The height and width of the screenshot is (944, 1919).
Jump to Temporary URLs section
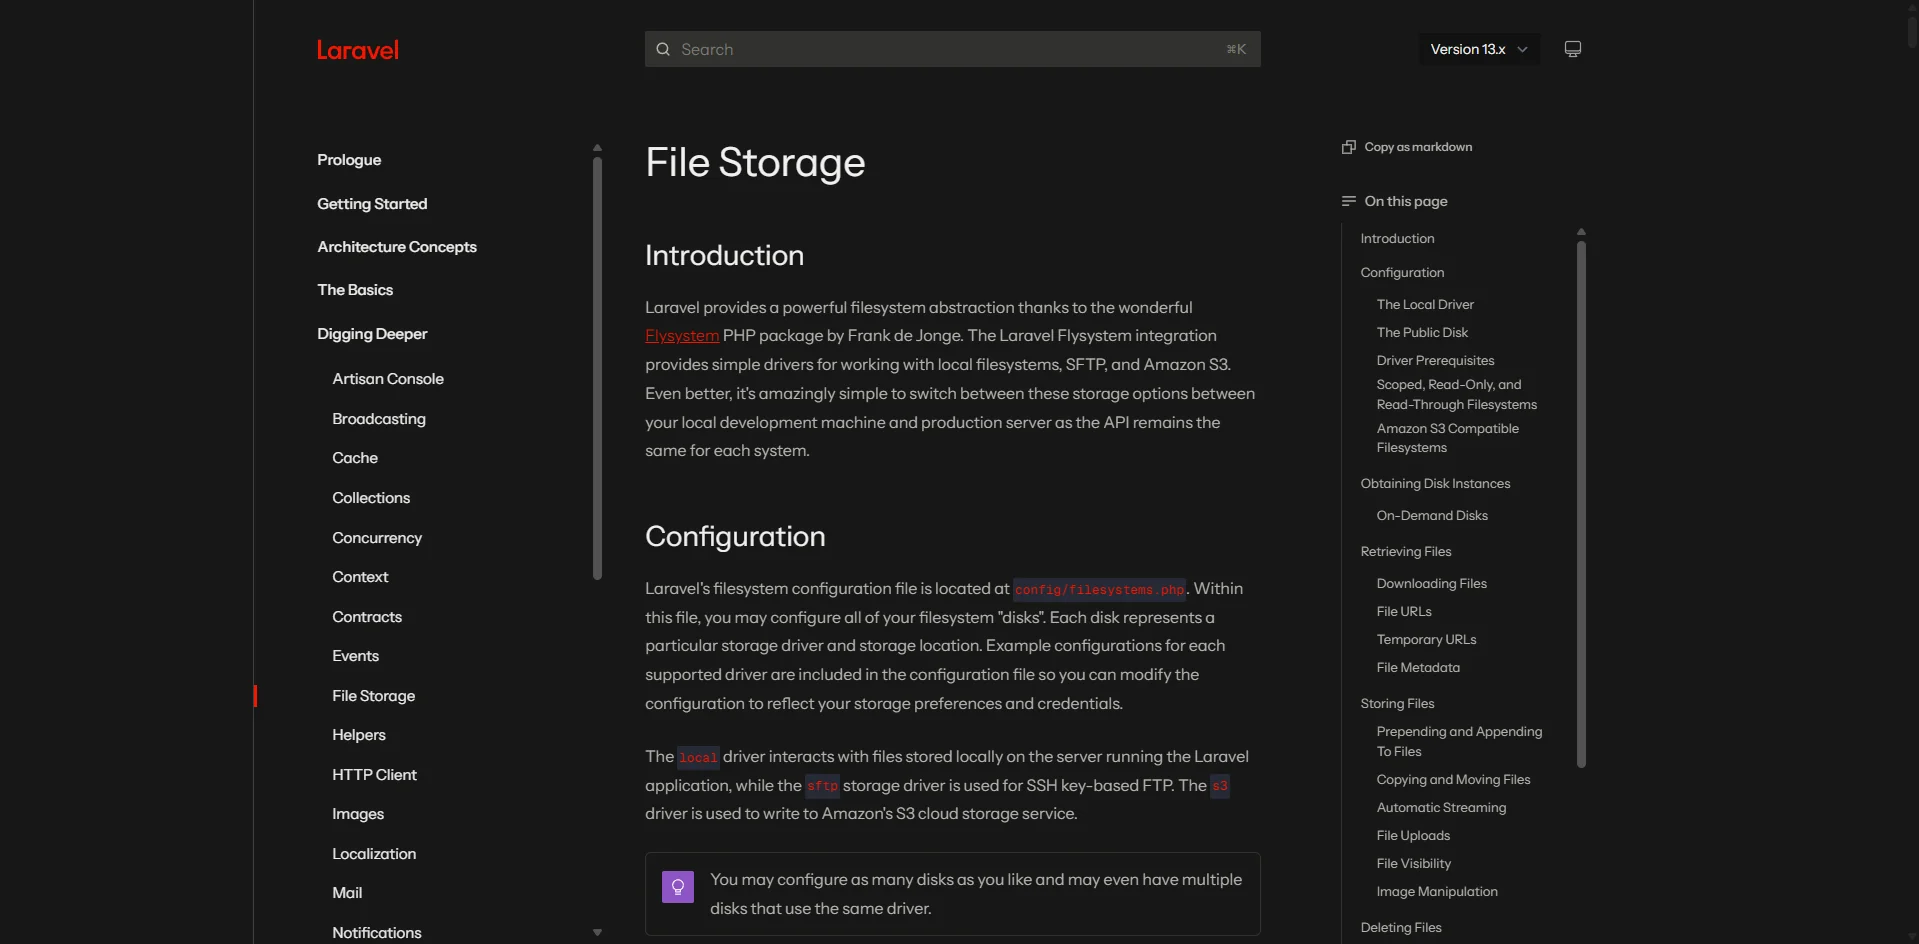(x=1426, y=640)
